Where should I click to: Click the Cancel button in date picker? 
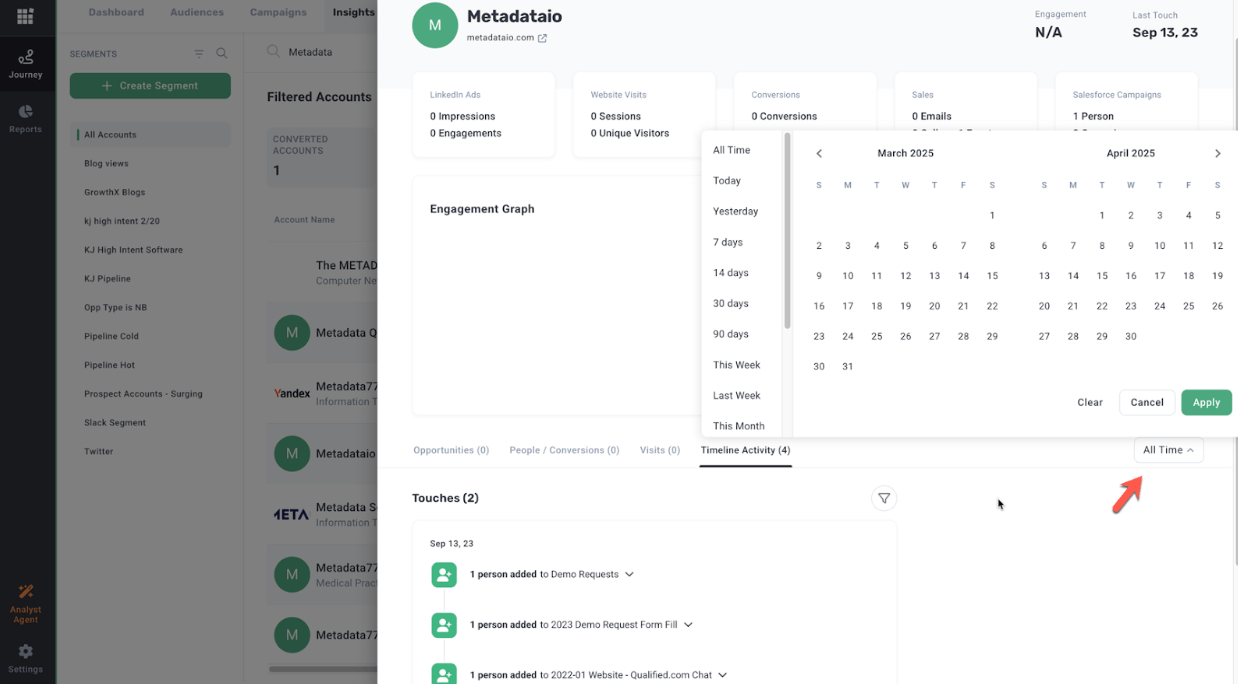click(1147, 402)
